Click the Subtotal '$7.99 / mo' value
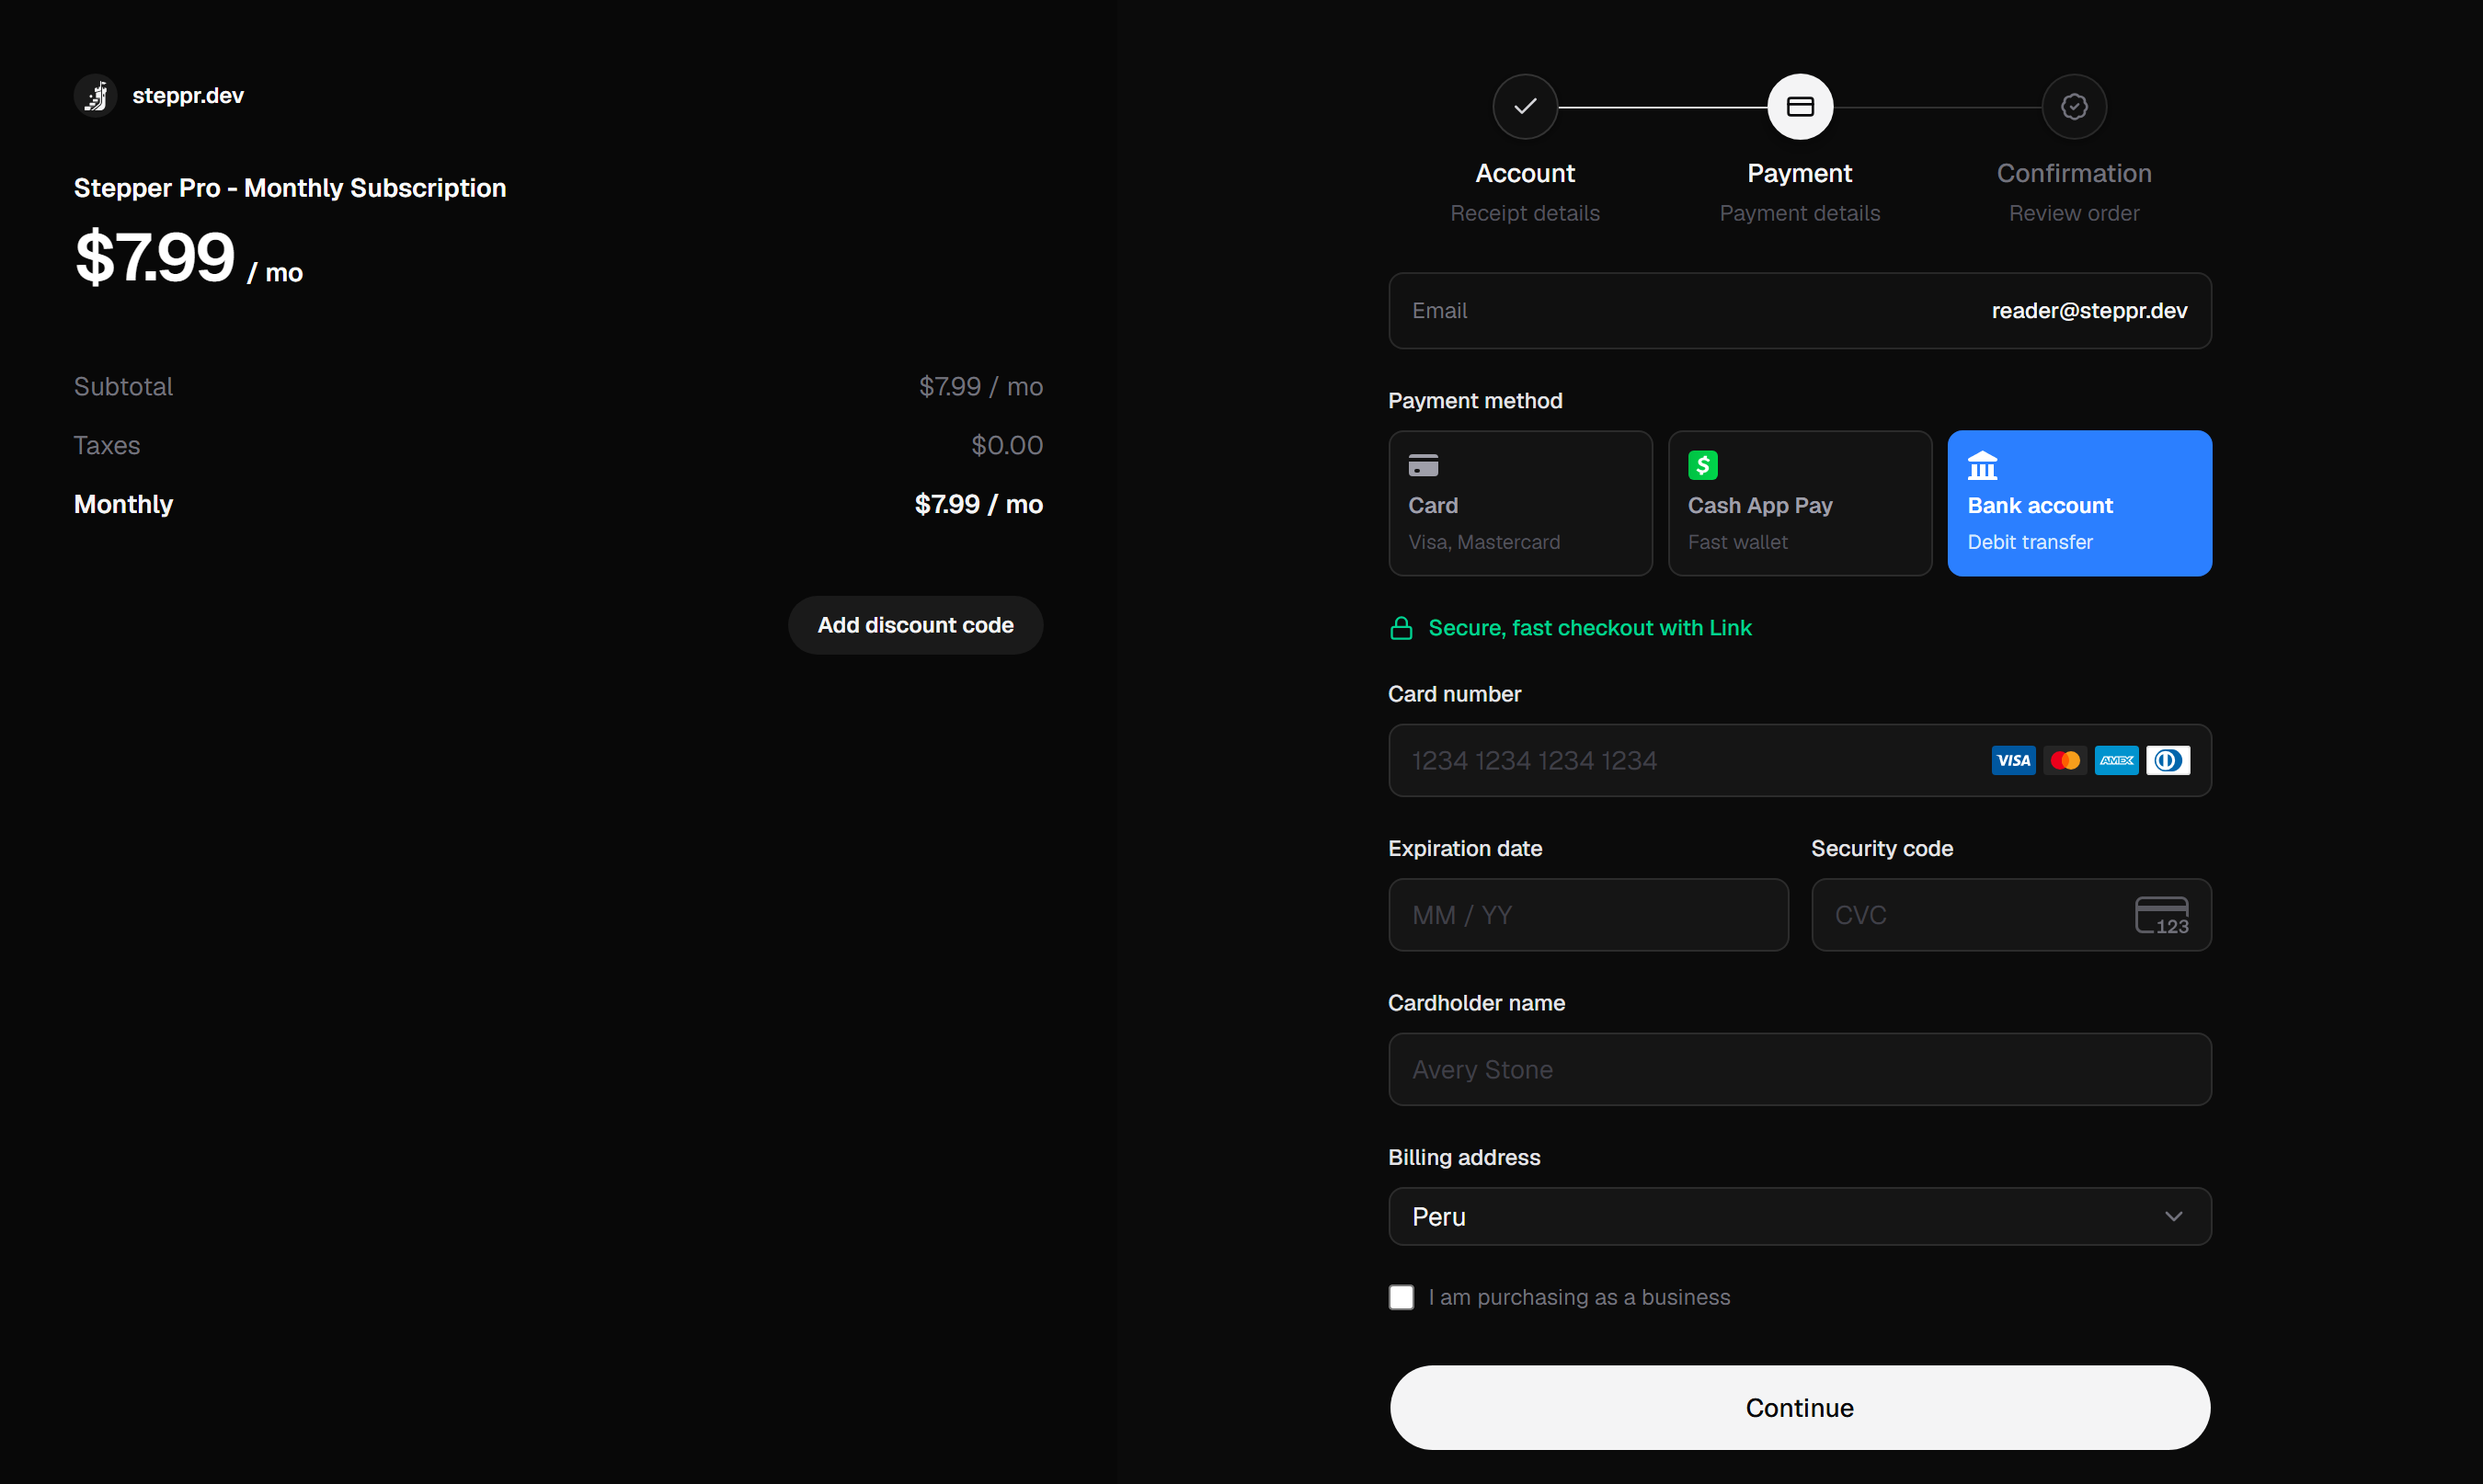Image resolution: width=2483 pixels, height=1484 pixels. tap(981, 387)
